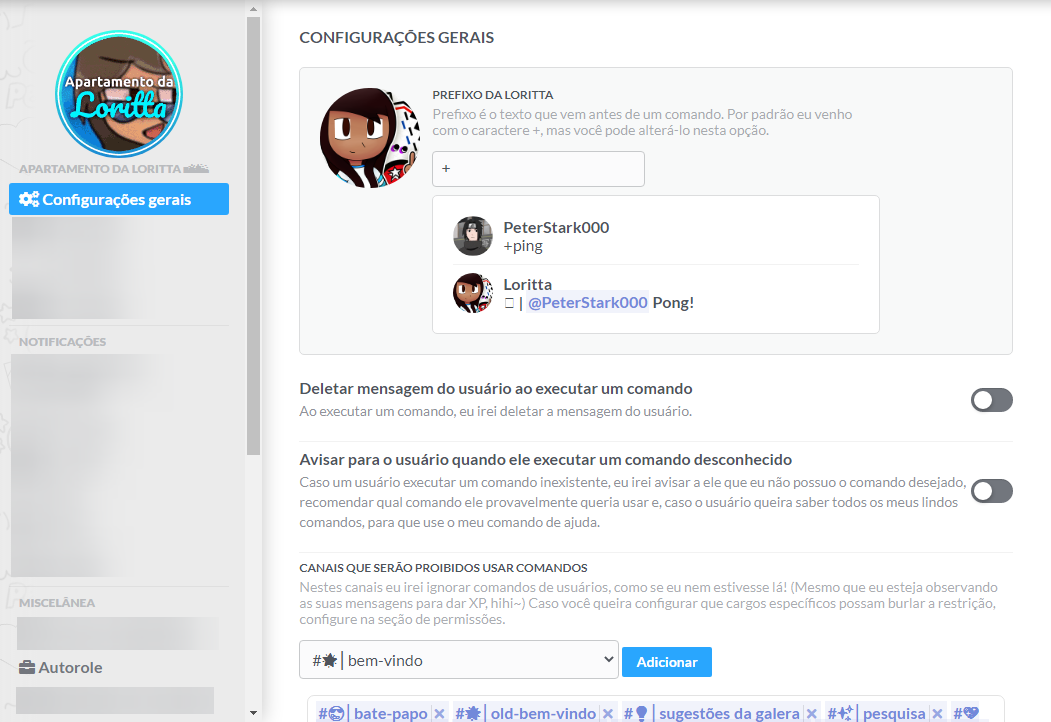Click the Adicionar button
Screen dimensions: 1051x722
click(666, 661)
